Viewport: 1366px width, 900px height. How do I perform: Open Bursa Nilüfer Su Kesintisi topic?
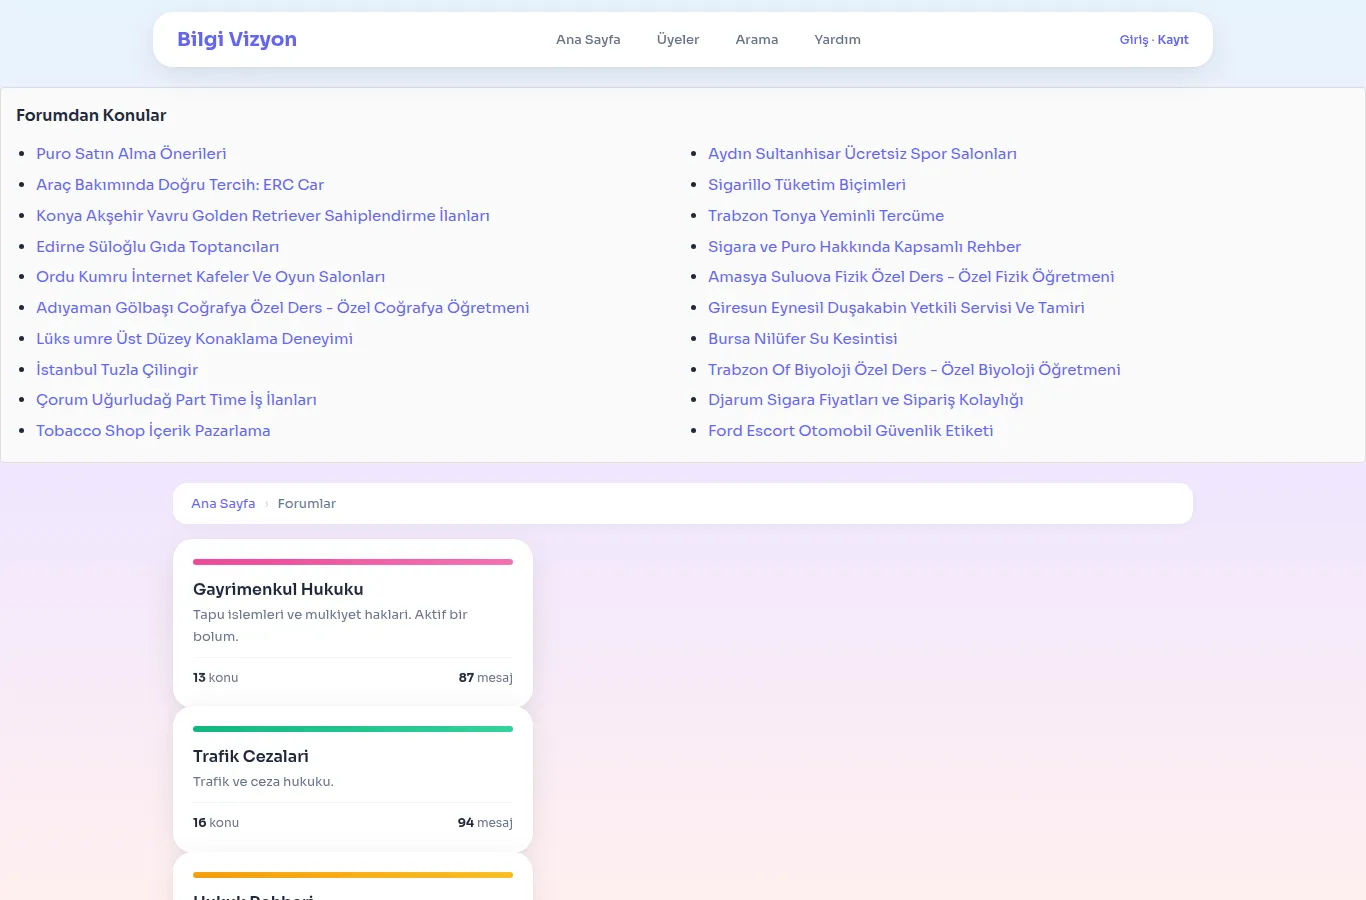(x=803, y=339)
